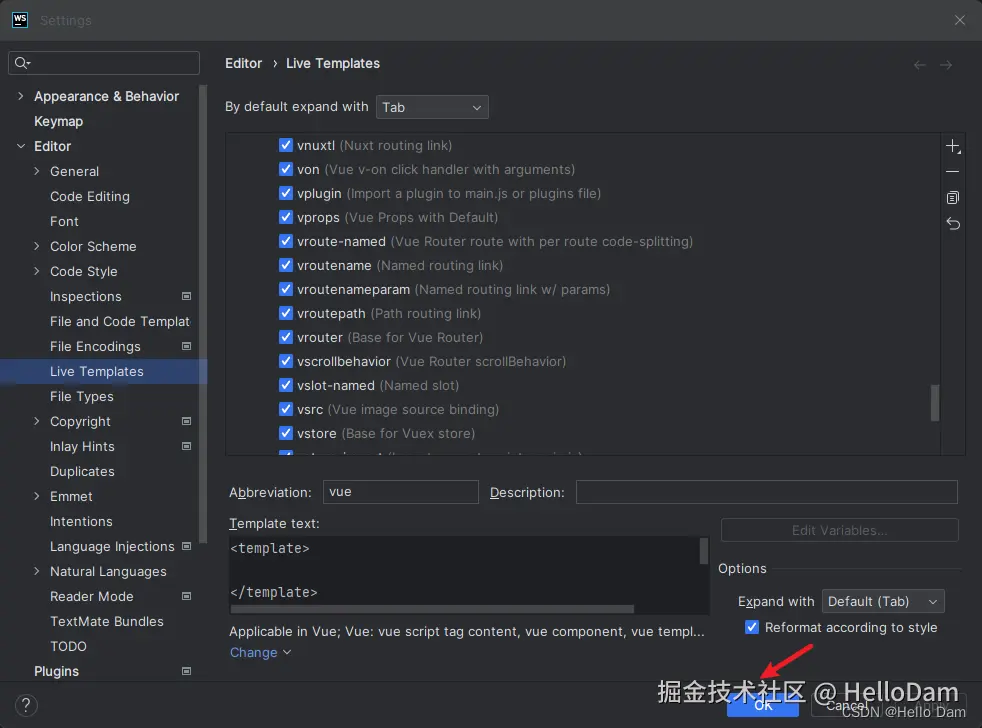982x728 pixels.
Task: Disable the vroute-named template checkbox
Action: pyautogui.click(x=286, y=241)
